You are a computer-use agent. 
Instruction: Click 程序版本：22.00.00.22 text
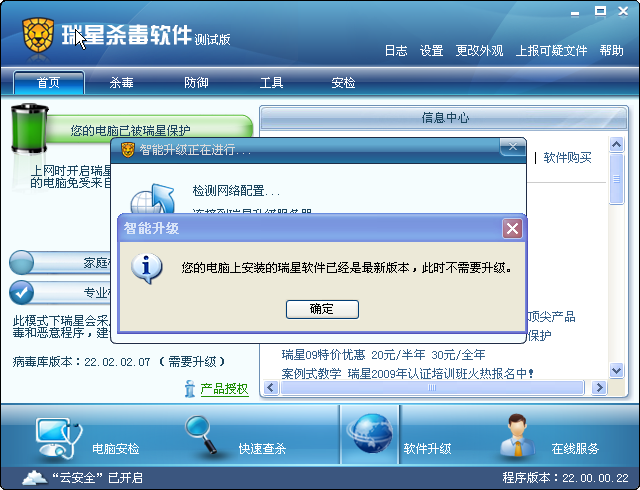point(566,478)
